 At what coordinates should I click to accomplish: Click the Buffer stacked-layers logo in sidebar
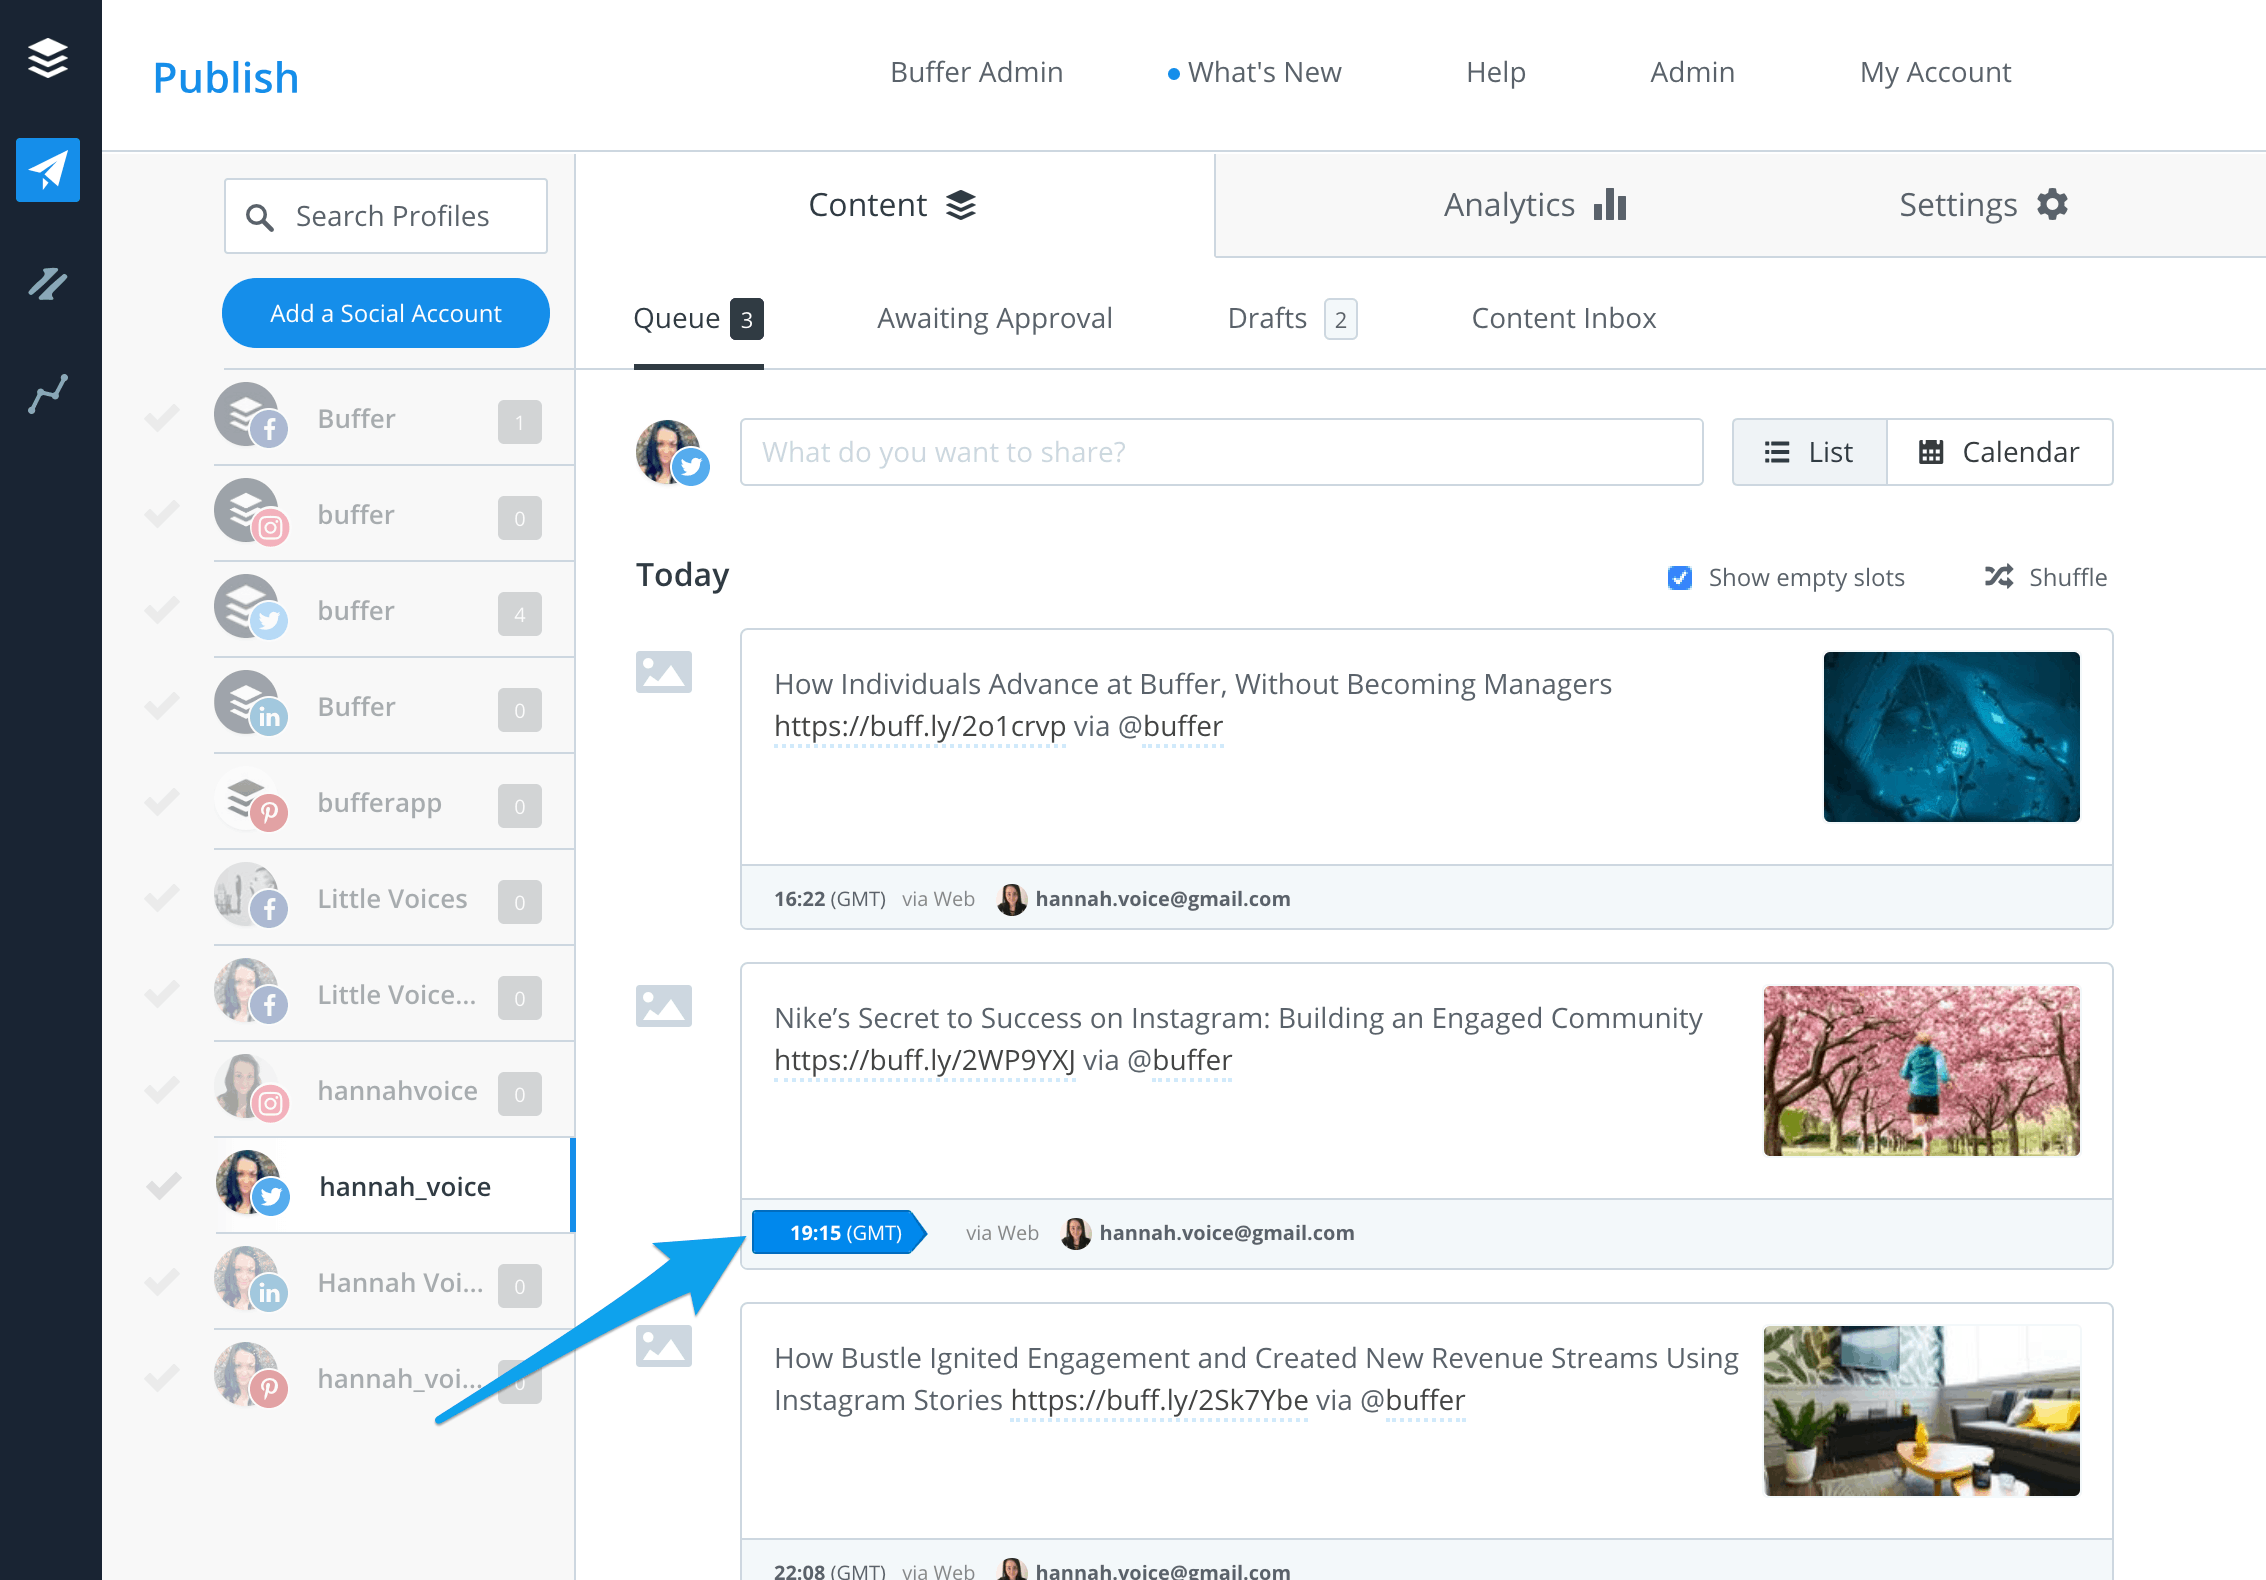pos(48,58)
